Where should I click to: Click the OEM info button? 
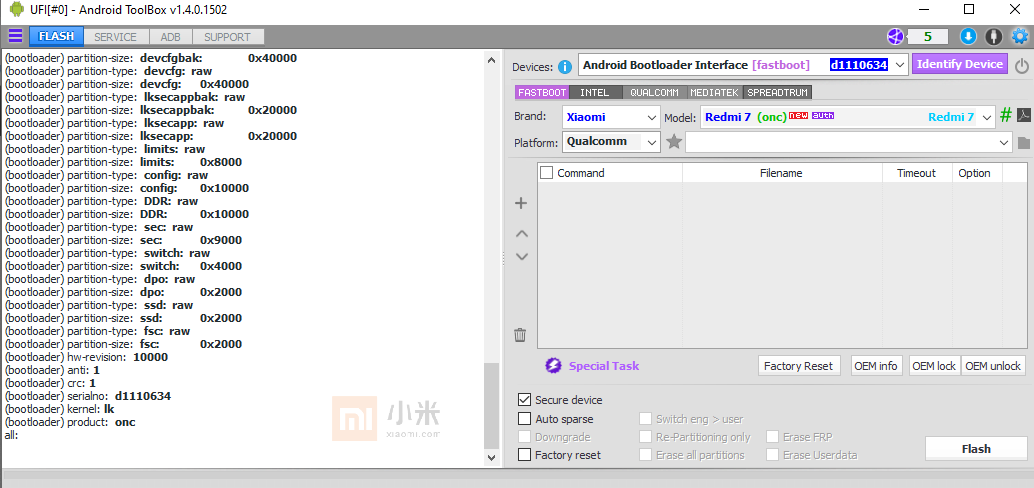pyautogui.click(x=875, y=366)
